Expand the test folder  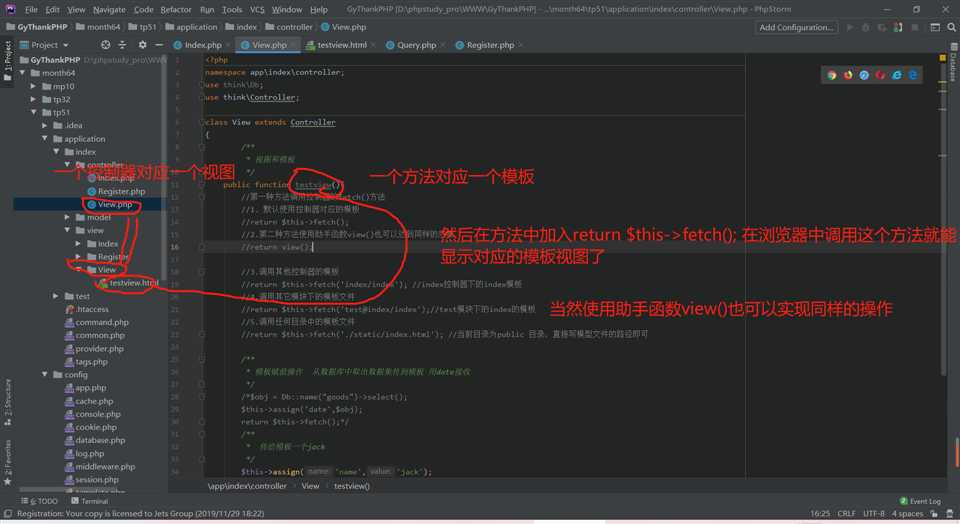56,296
